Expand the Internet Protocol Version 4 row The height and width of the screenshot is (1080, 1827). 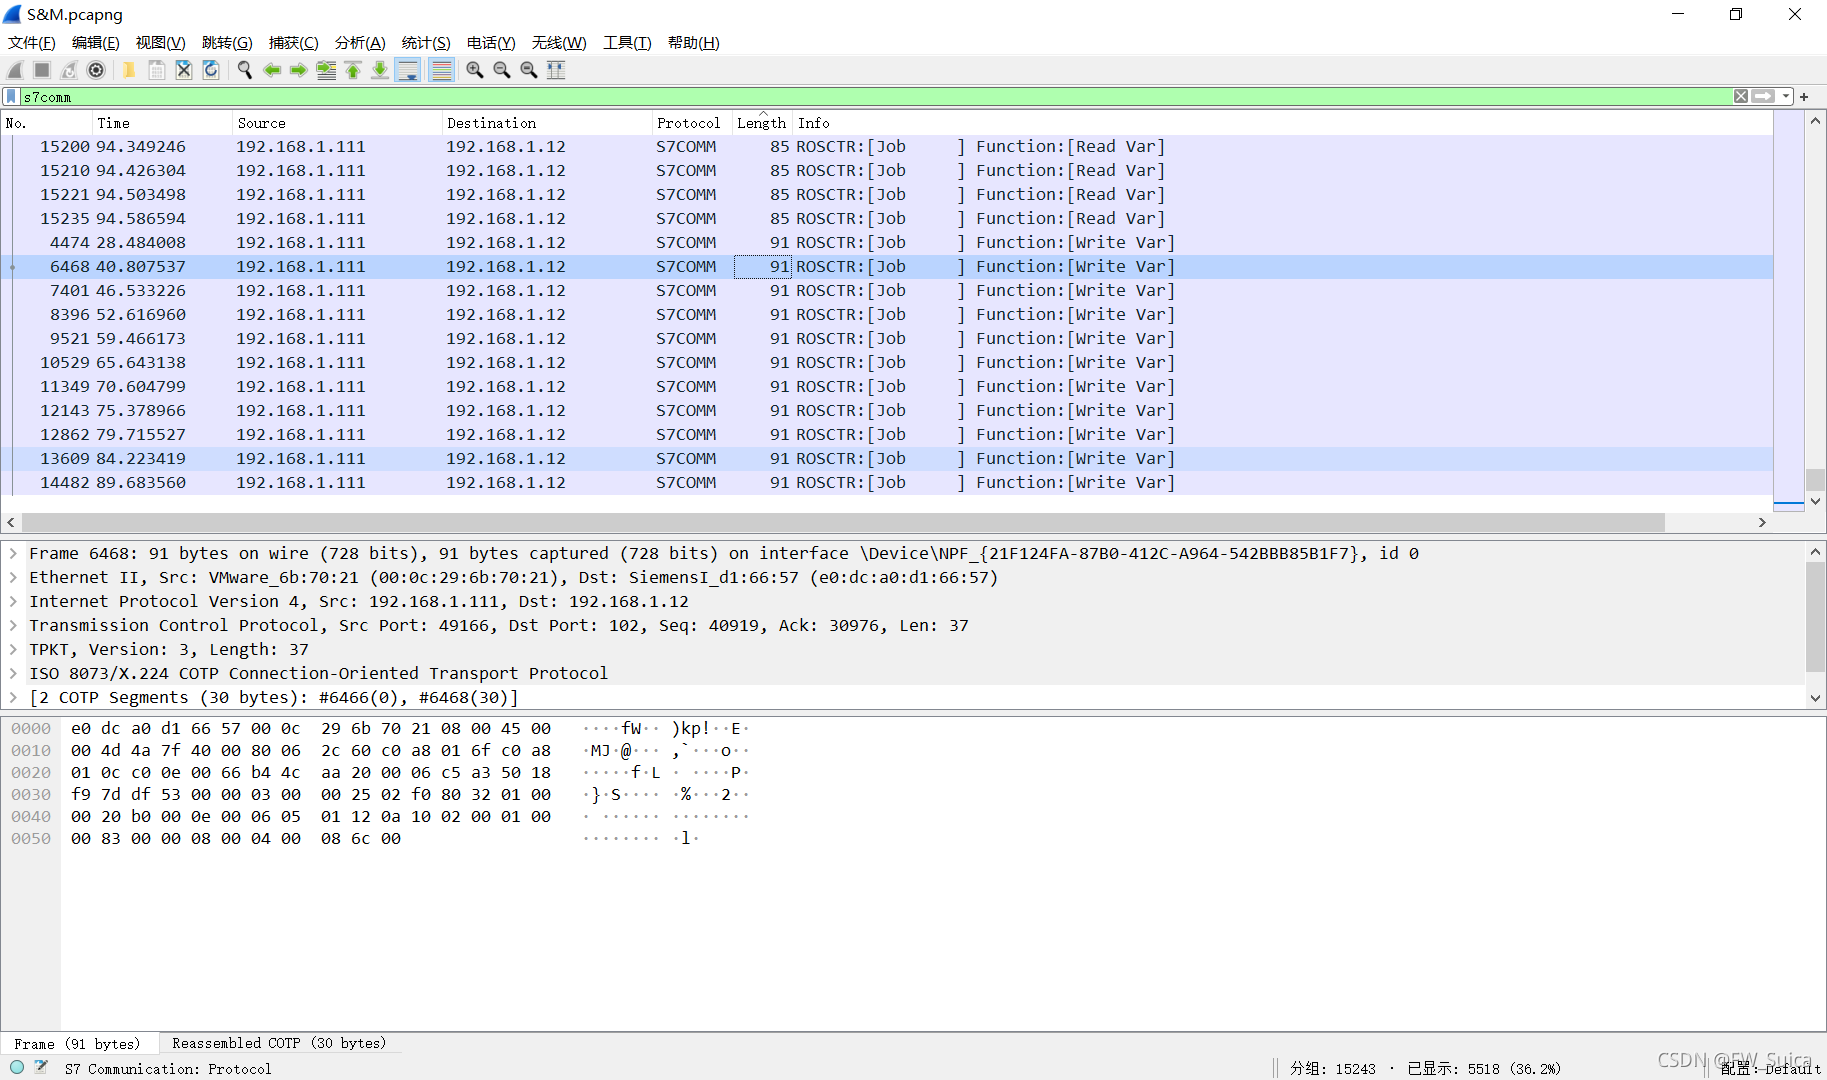coord(13,601)
